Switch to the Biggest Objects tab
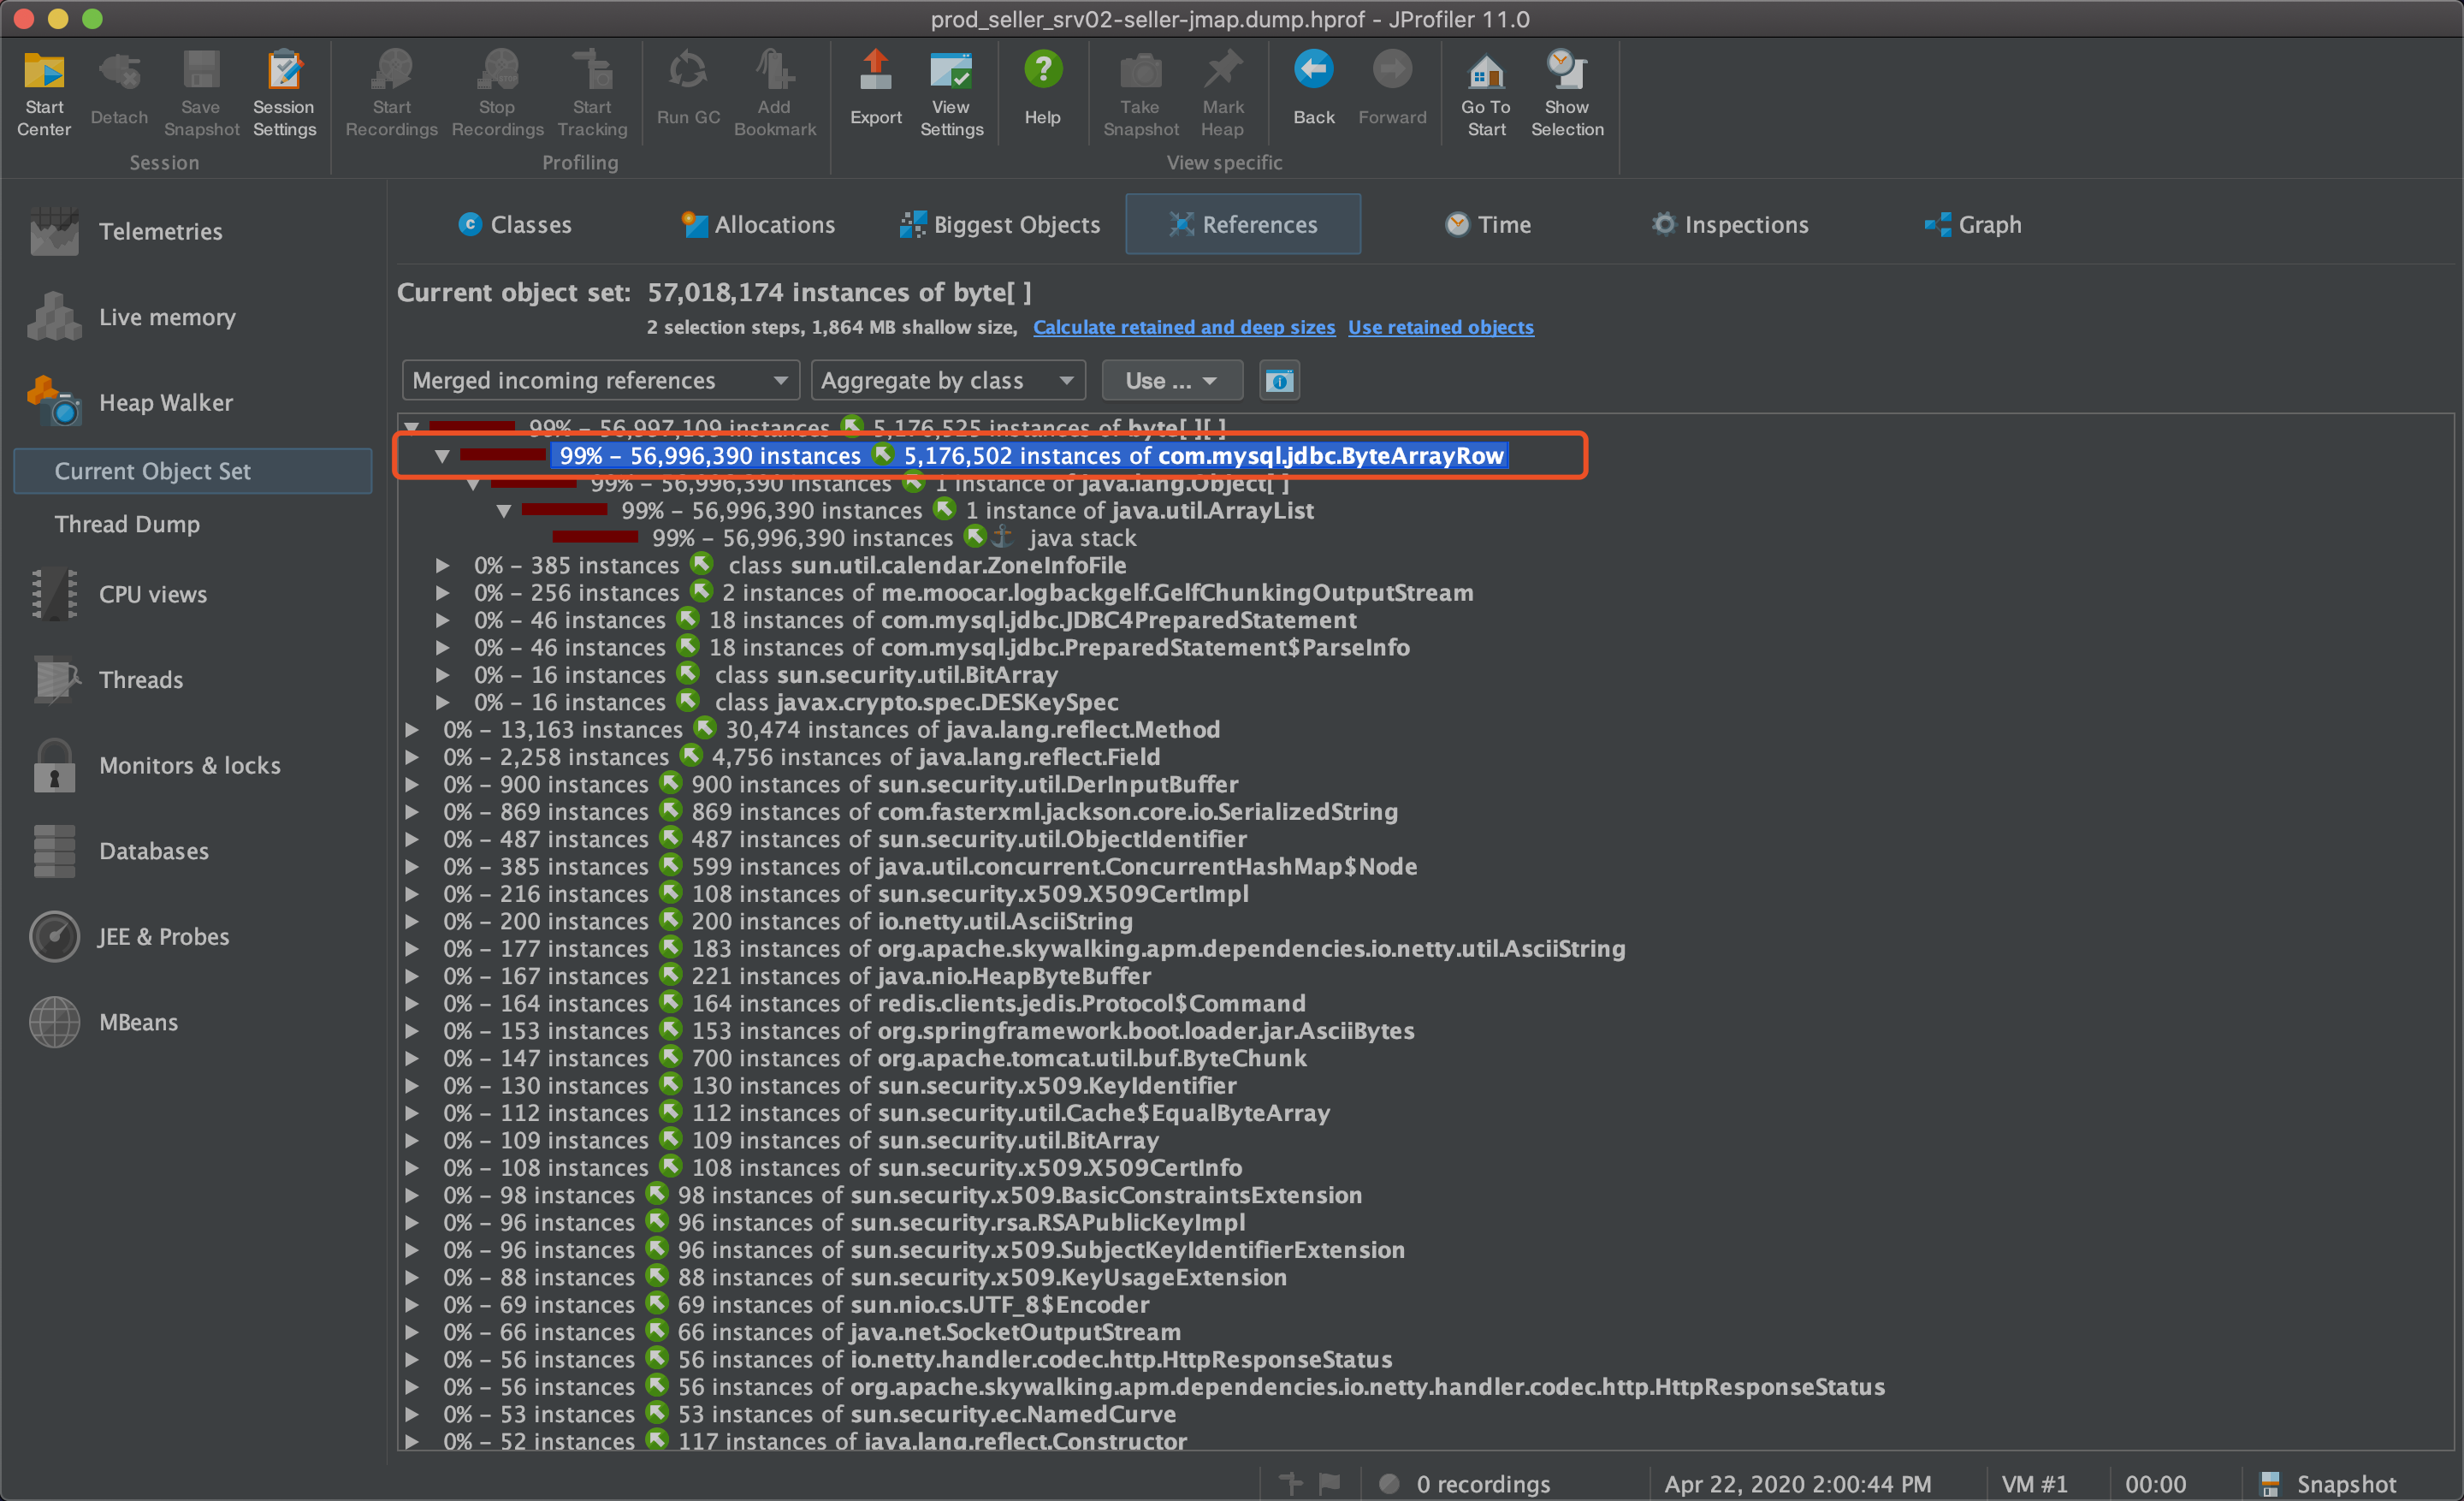This screenshot has height=1501, width=2464. click(x=1000, y=225)
